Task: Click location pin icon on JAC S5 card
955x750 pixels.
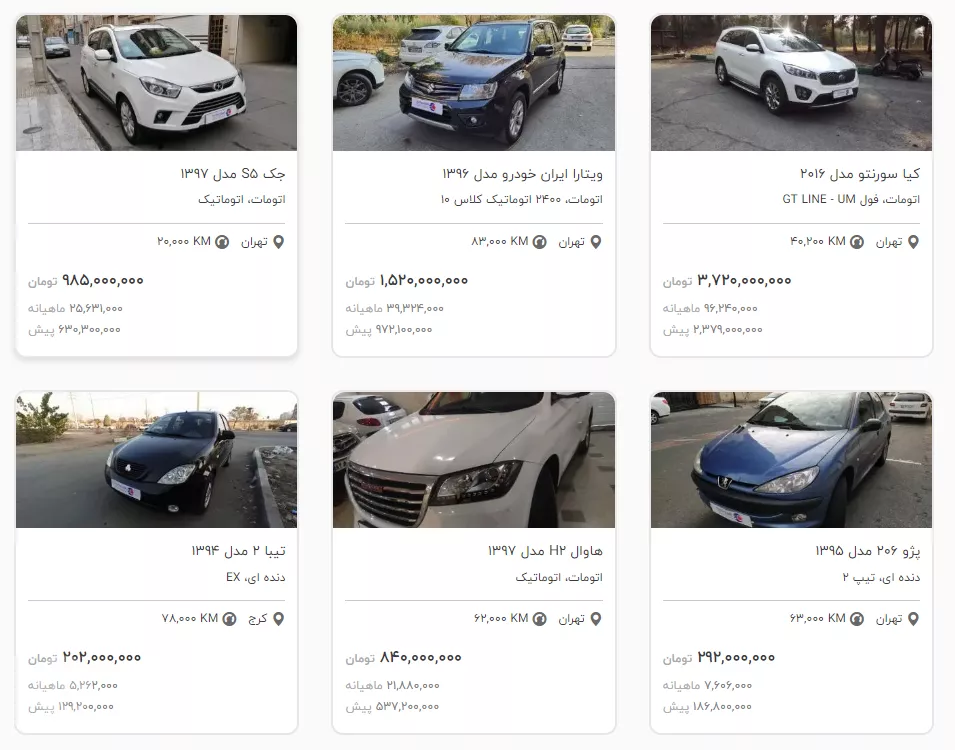Action: tap(278, 242)
